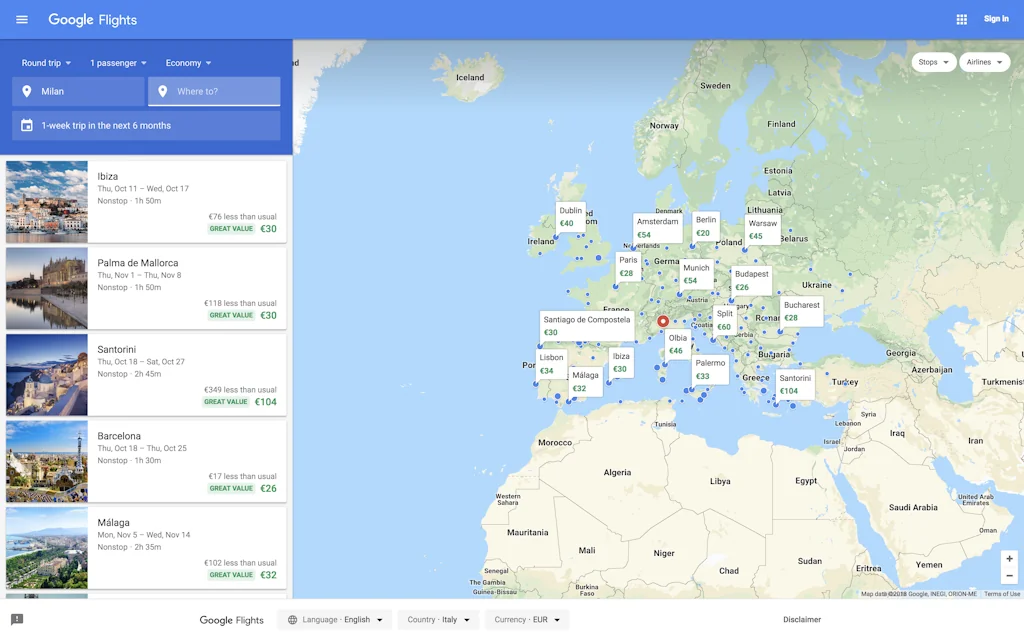Viewport: 1024px width, 640px height.
Task: Select the Ibiza destination photo
Action: pyautogui.click(x=46, y=201)
